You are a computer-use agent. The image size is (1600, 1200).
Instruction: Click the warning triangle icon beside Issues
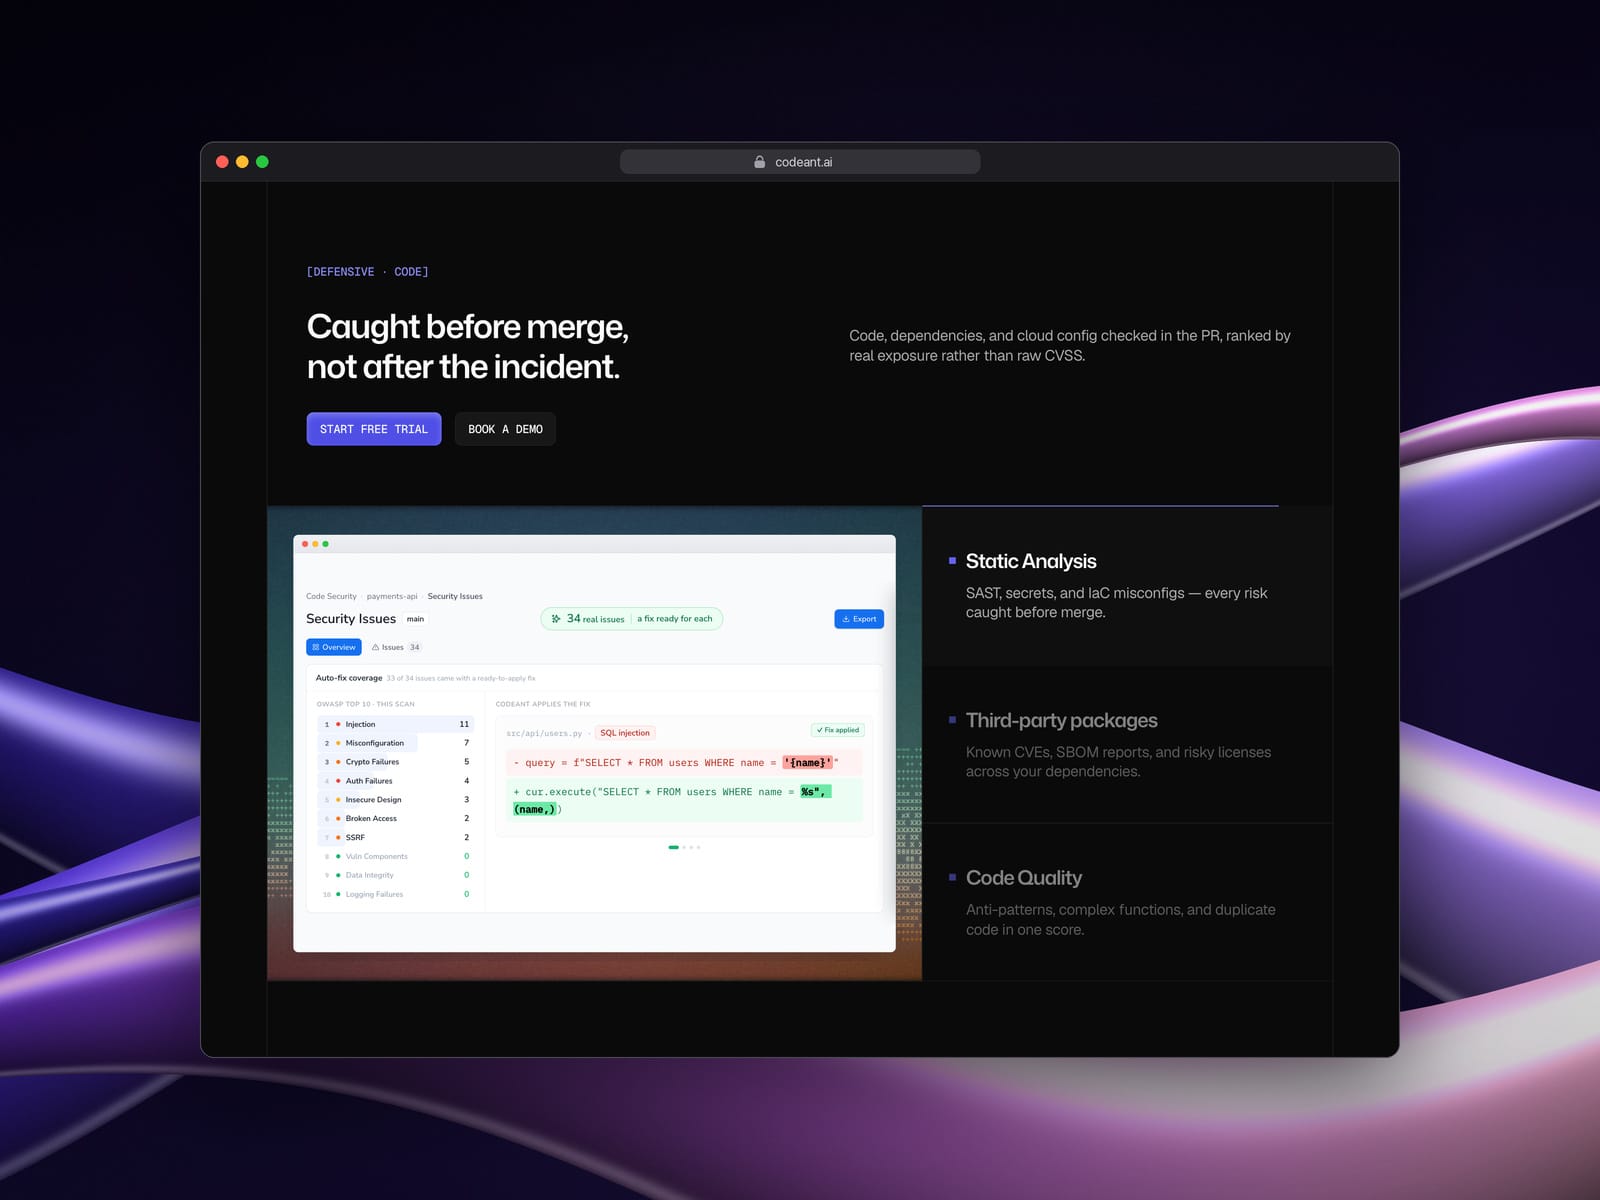point(375,647)
